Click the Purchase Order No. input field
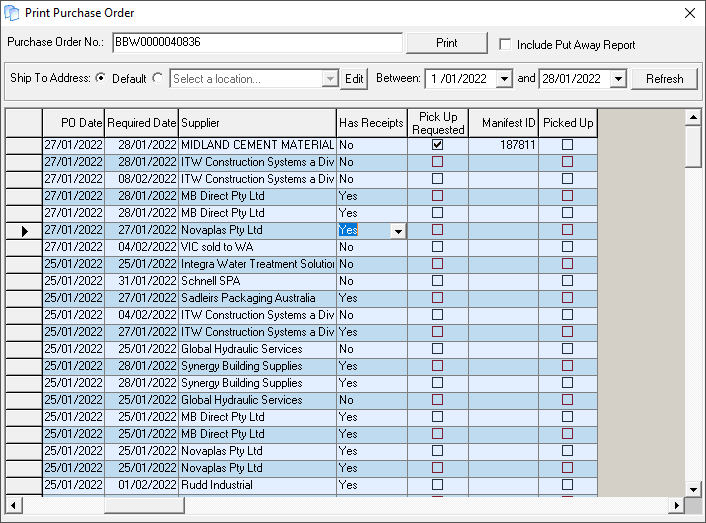 tap(257, 42)
